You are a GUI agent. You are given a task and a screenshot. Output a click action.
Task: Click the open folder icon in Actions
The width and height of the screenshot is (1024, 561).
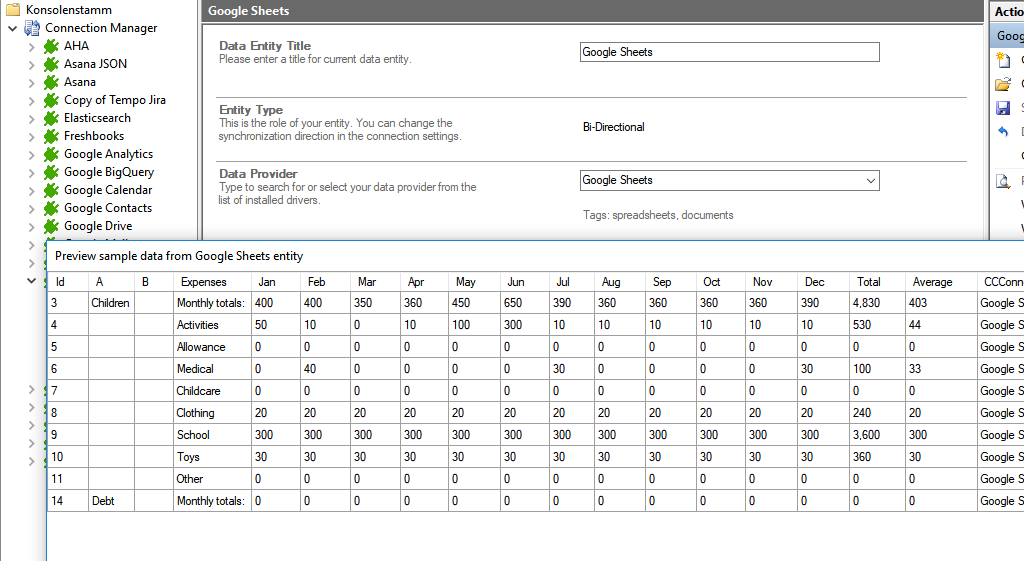point(1003,84)
